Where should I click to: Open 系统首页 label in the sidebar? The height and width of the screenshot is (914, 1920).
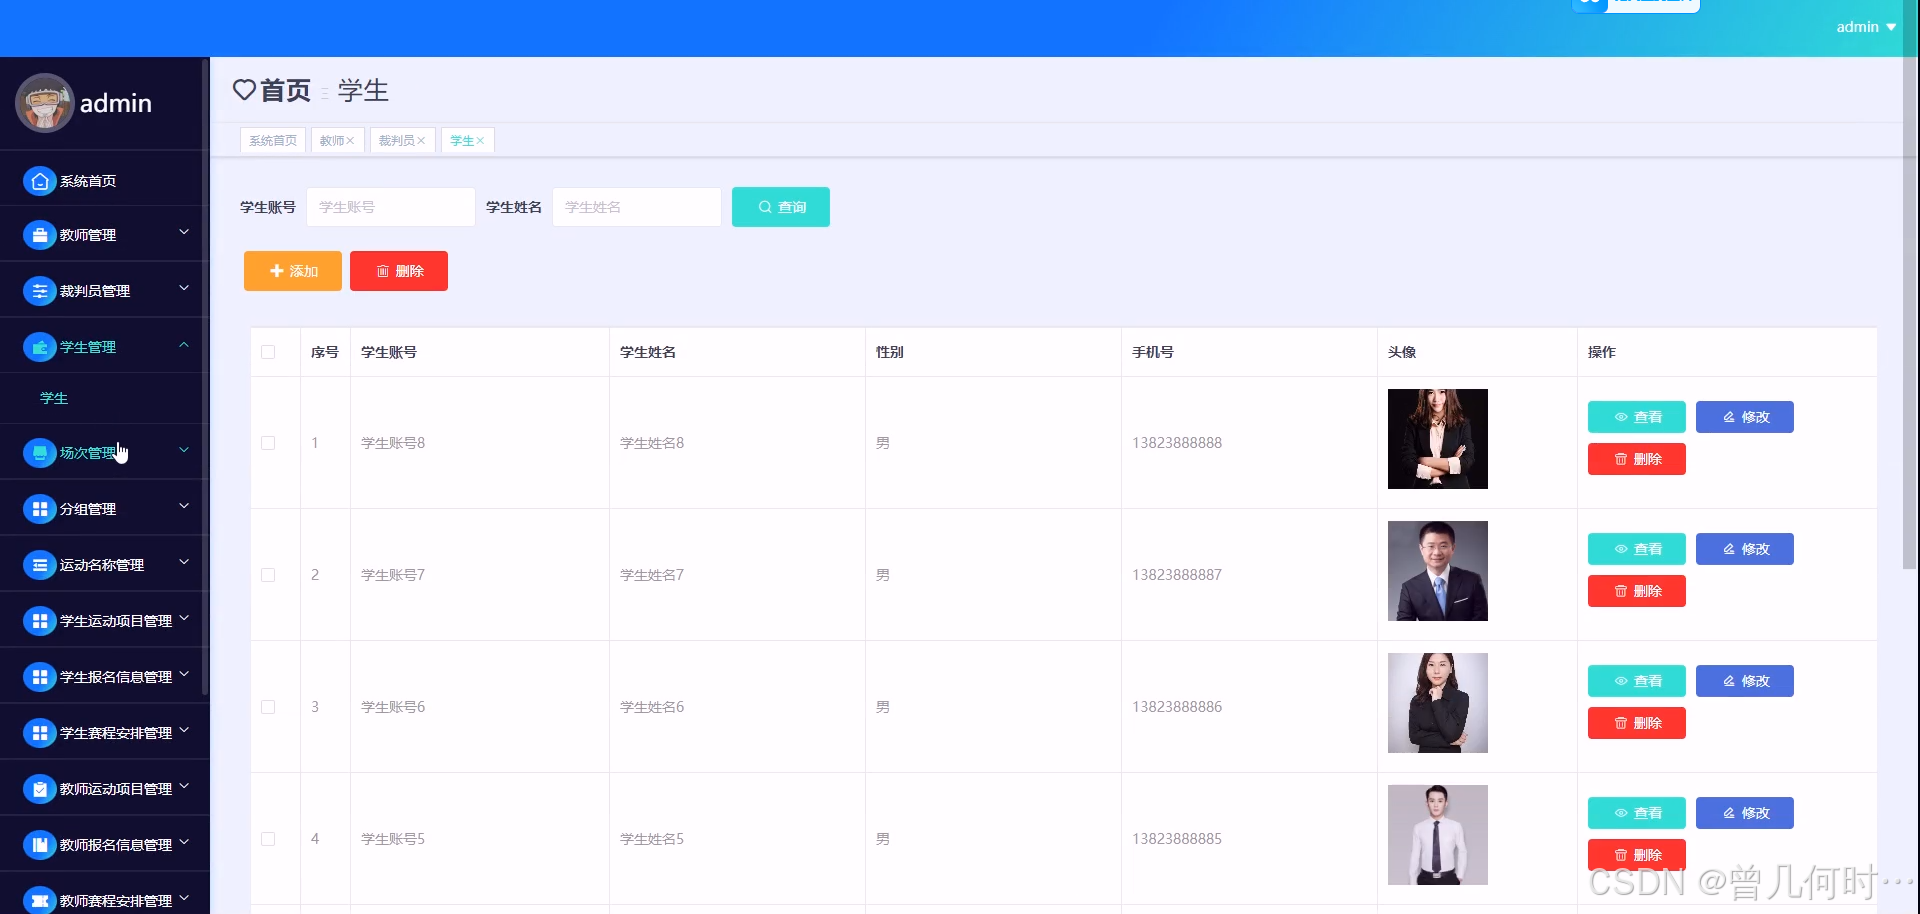88,181
